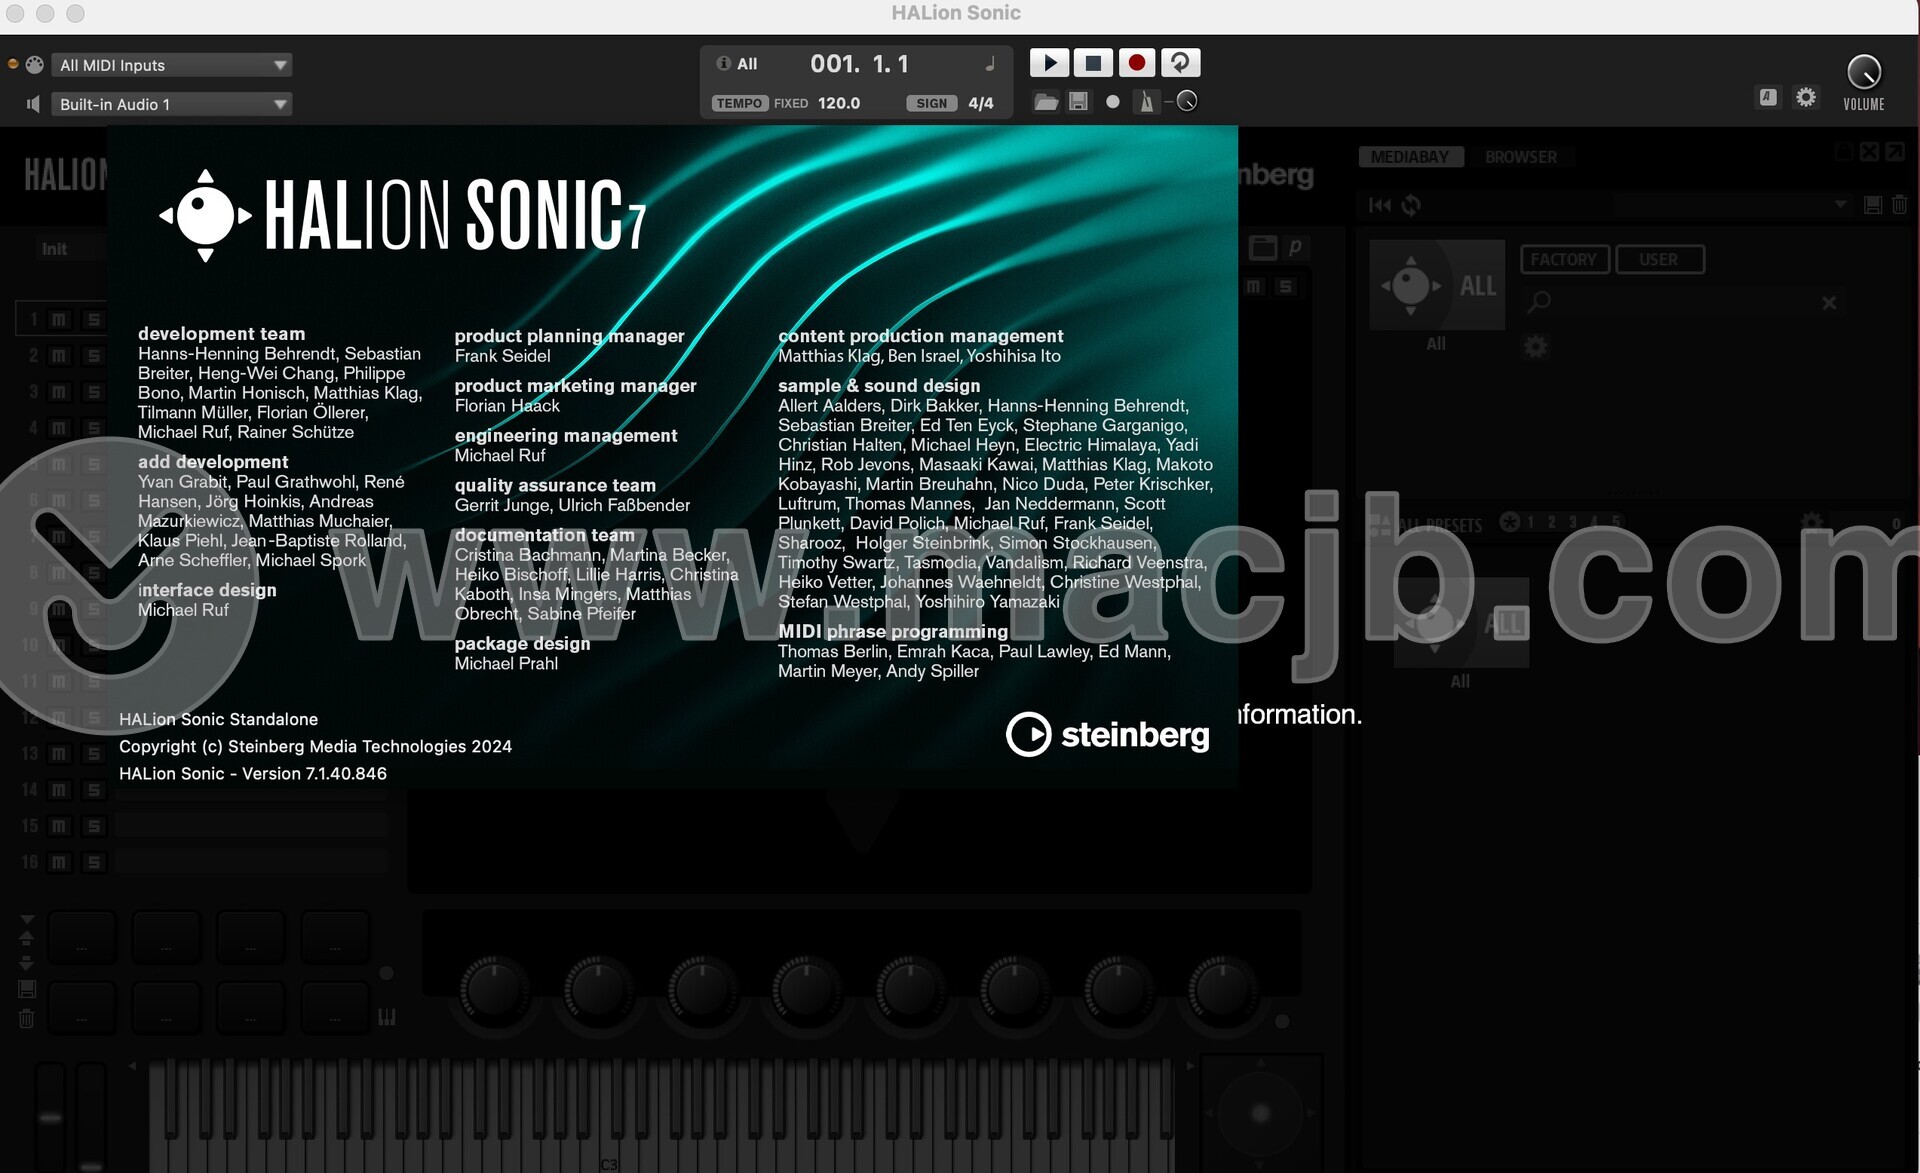The width and height of the screenshot is (1920, 1173).
Task: Click the note time-format icon in transport display
Action: click(990, 64)
